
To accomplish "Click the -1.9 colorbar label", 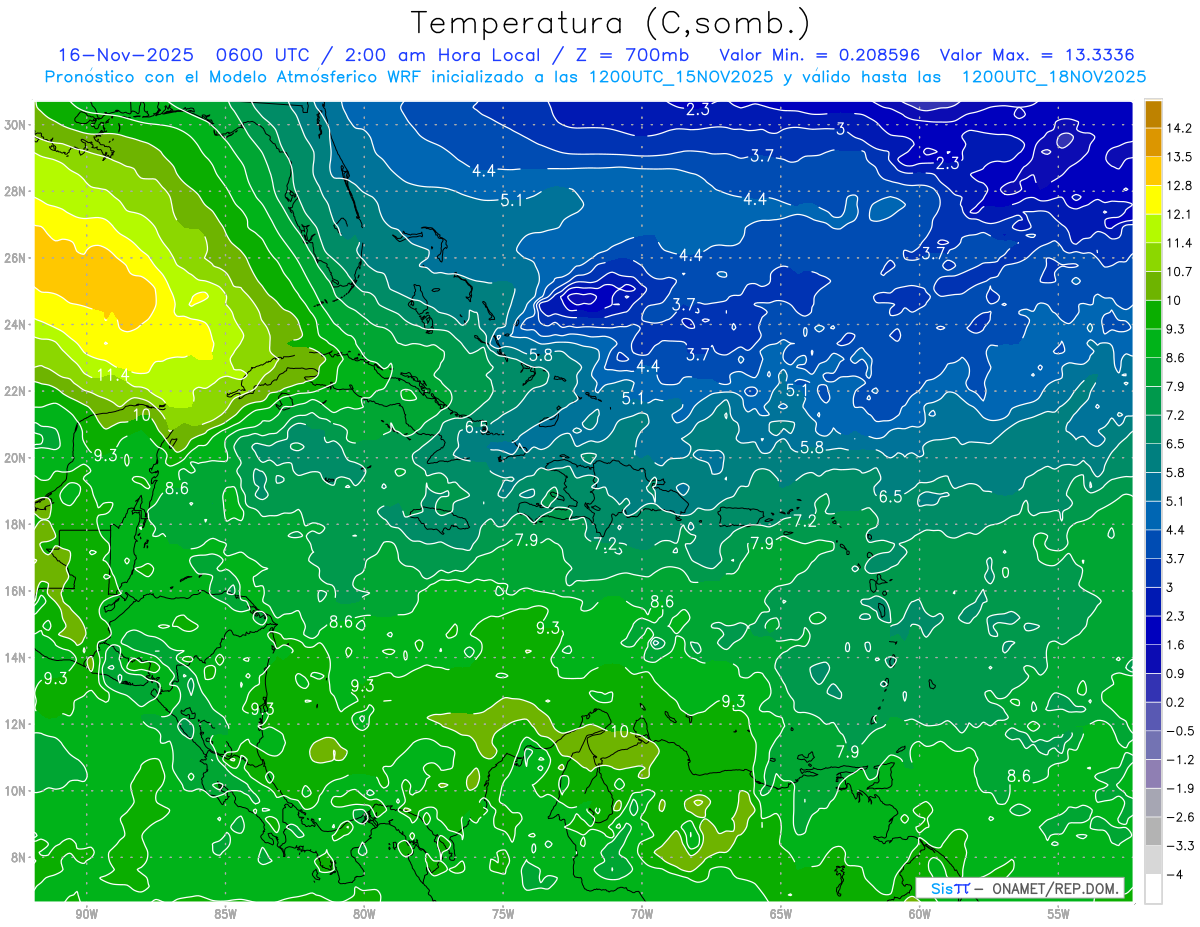I will [x=1181, y=788].
